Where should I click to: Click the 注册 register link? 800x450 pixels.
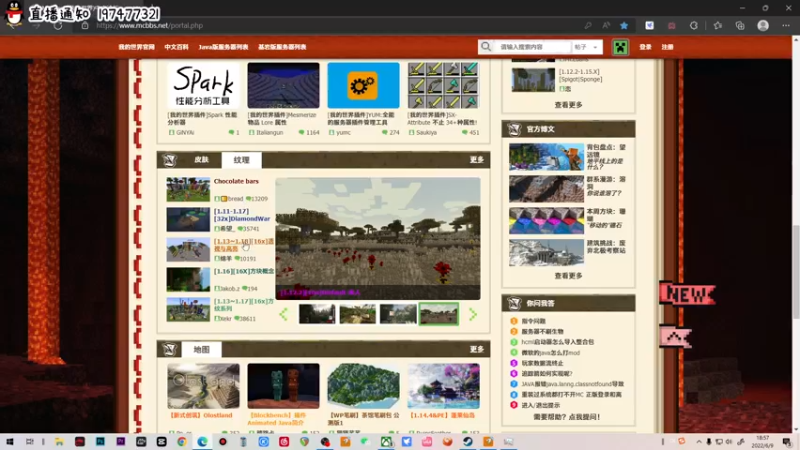[x=667, y=47]
